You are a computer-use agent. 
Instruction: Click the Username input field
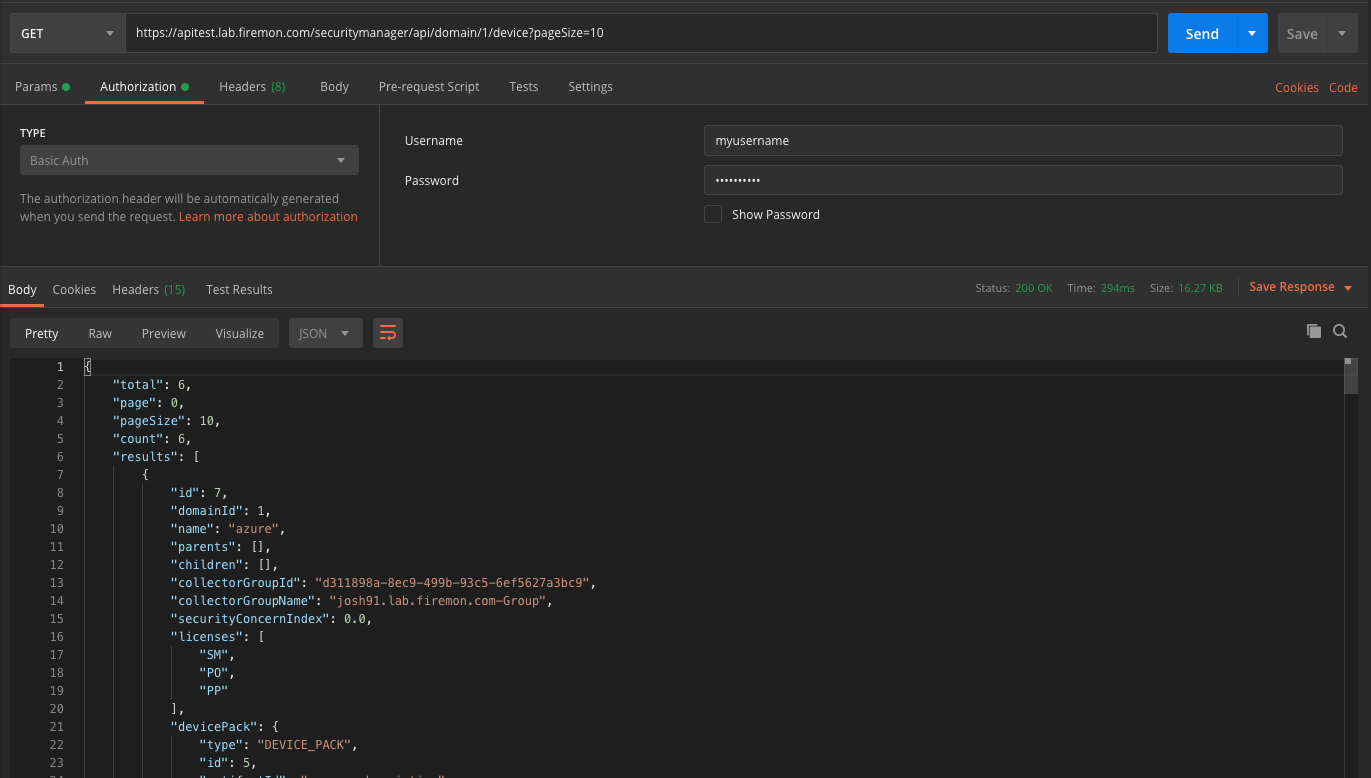point(1022,141)
